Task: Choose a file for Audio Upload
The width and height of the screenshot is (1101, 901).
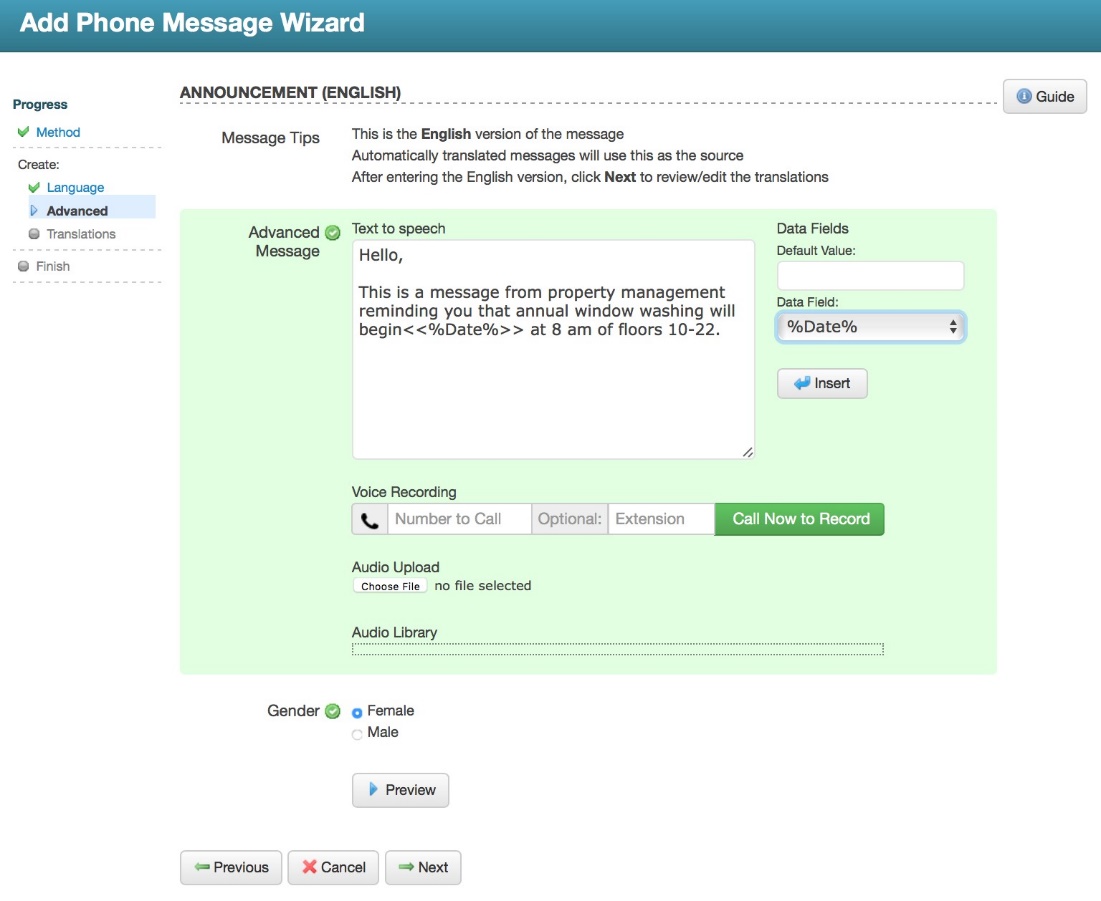Action: [390, 585]
